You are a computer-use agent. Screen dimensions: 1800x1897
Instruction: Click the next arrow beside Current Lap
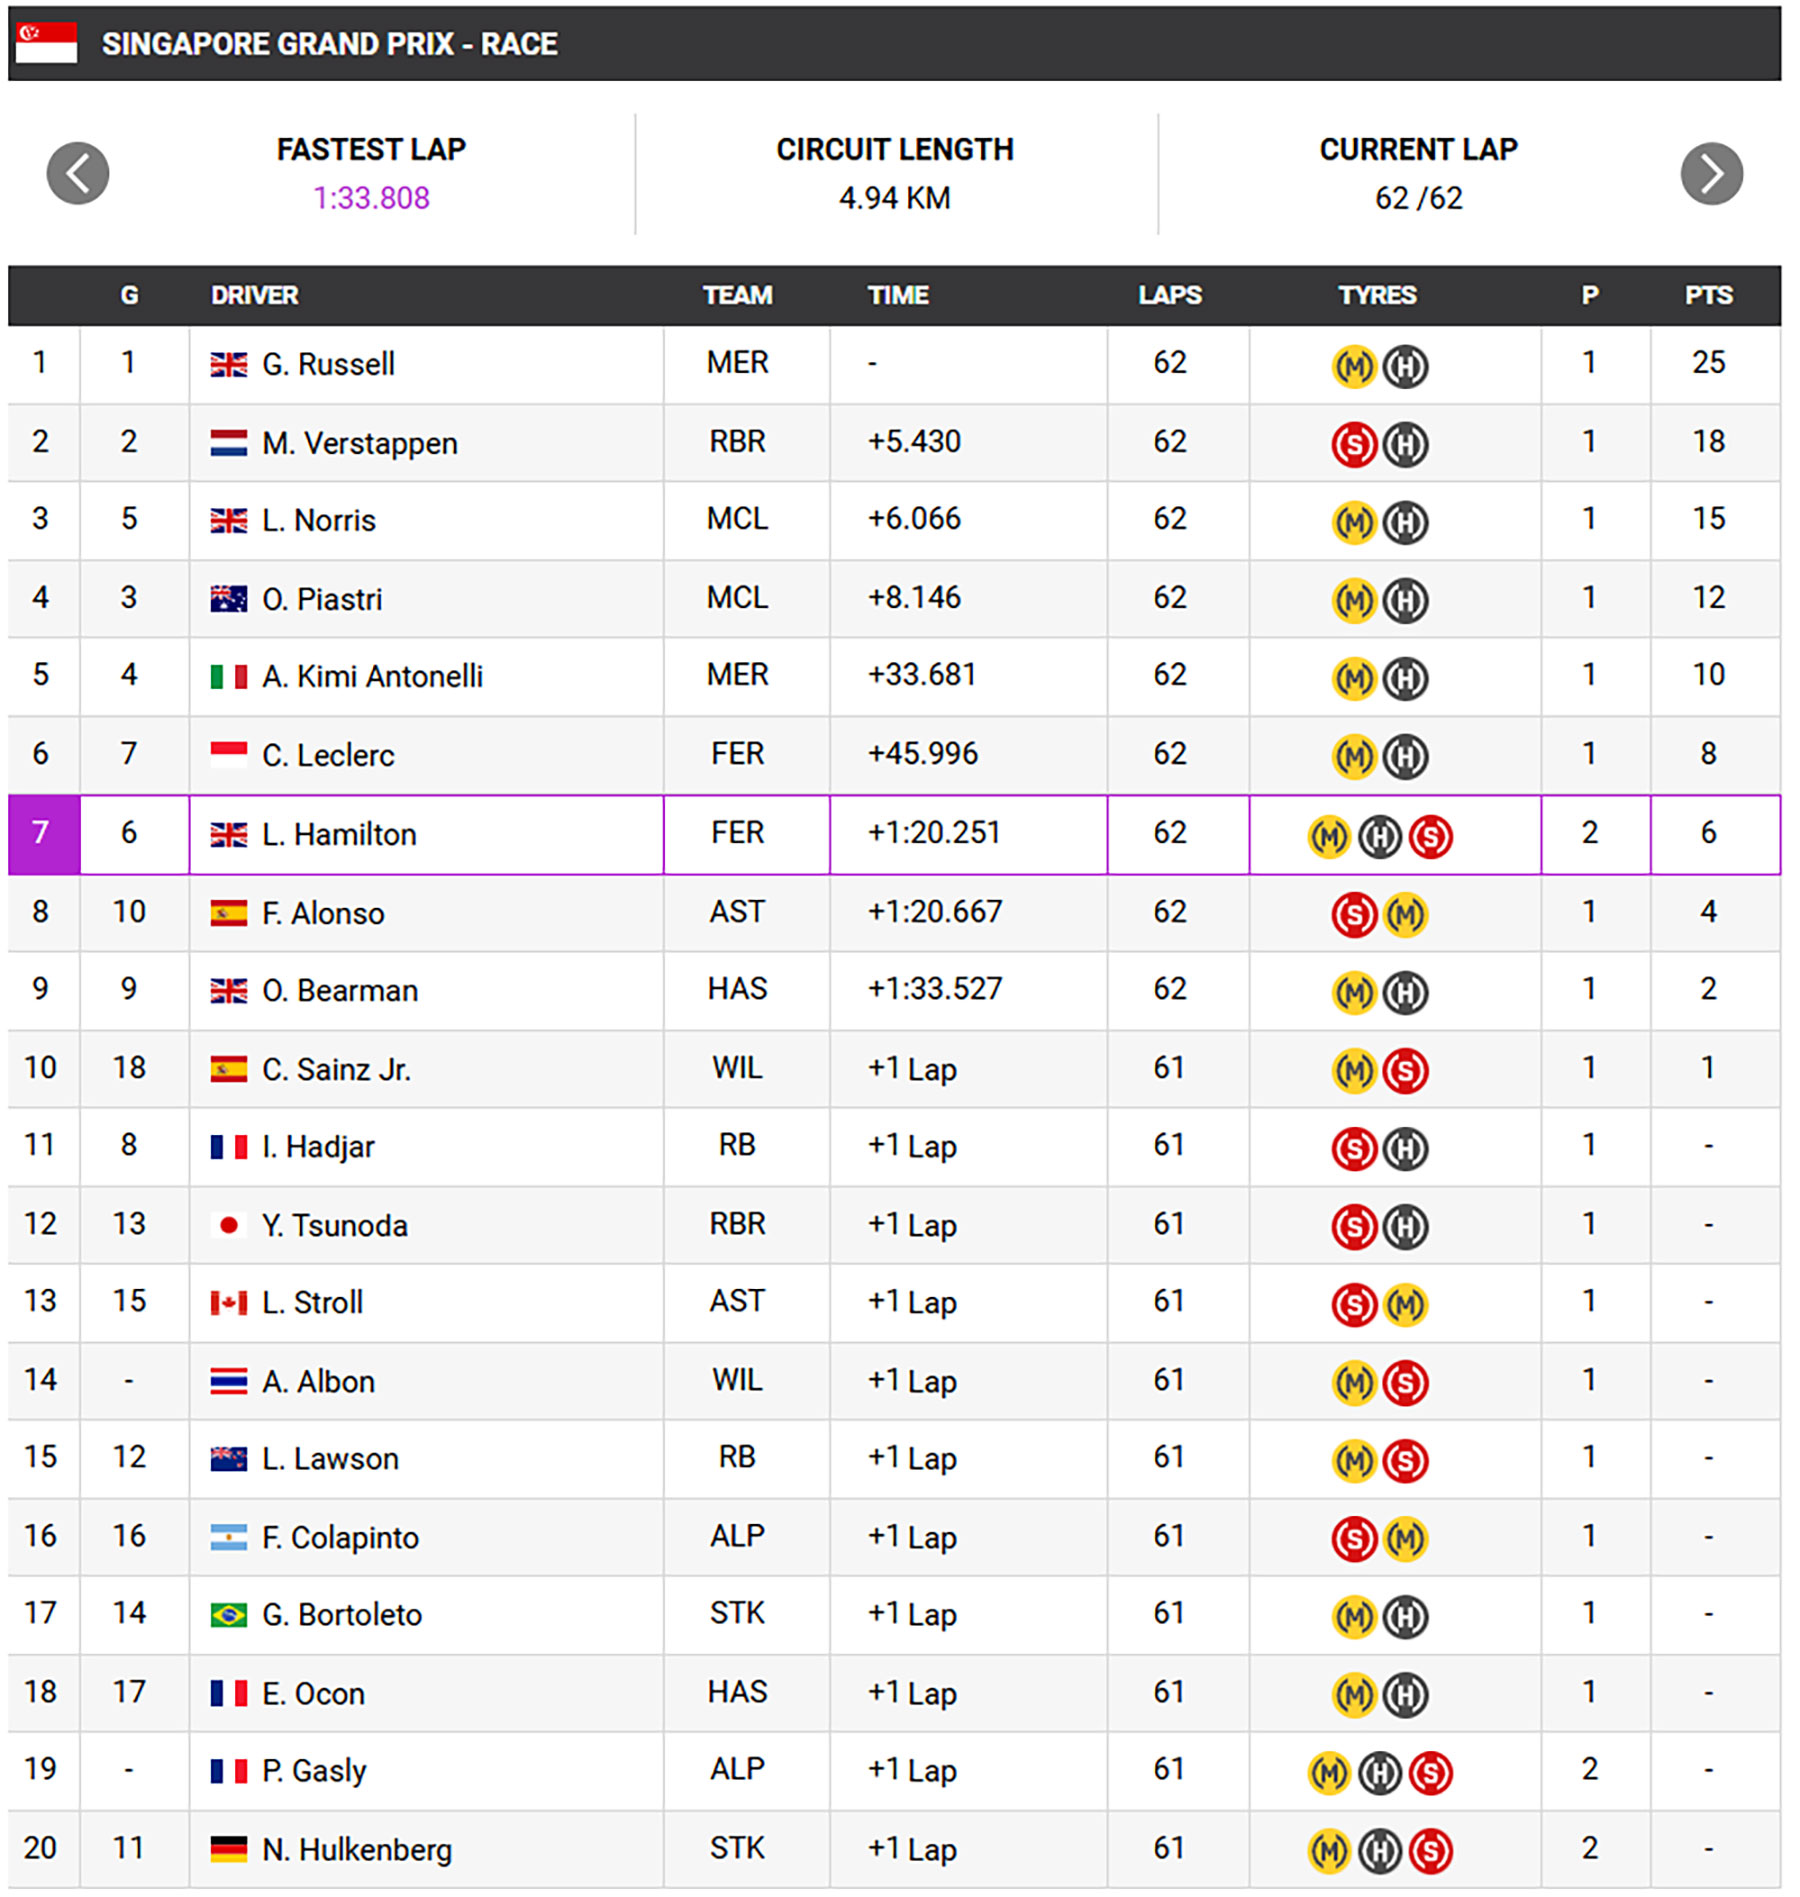click(1710, 174)
